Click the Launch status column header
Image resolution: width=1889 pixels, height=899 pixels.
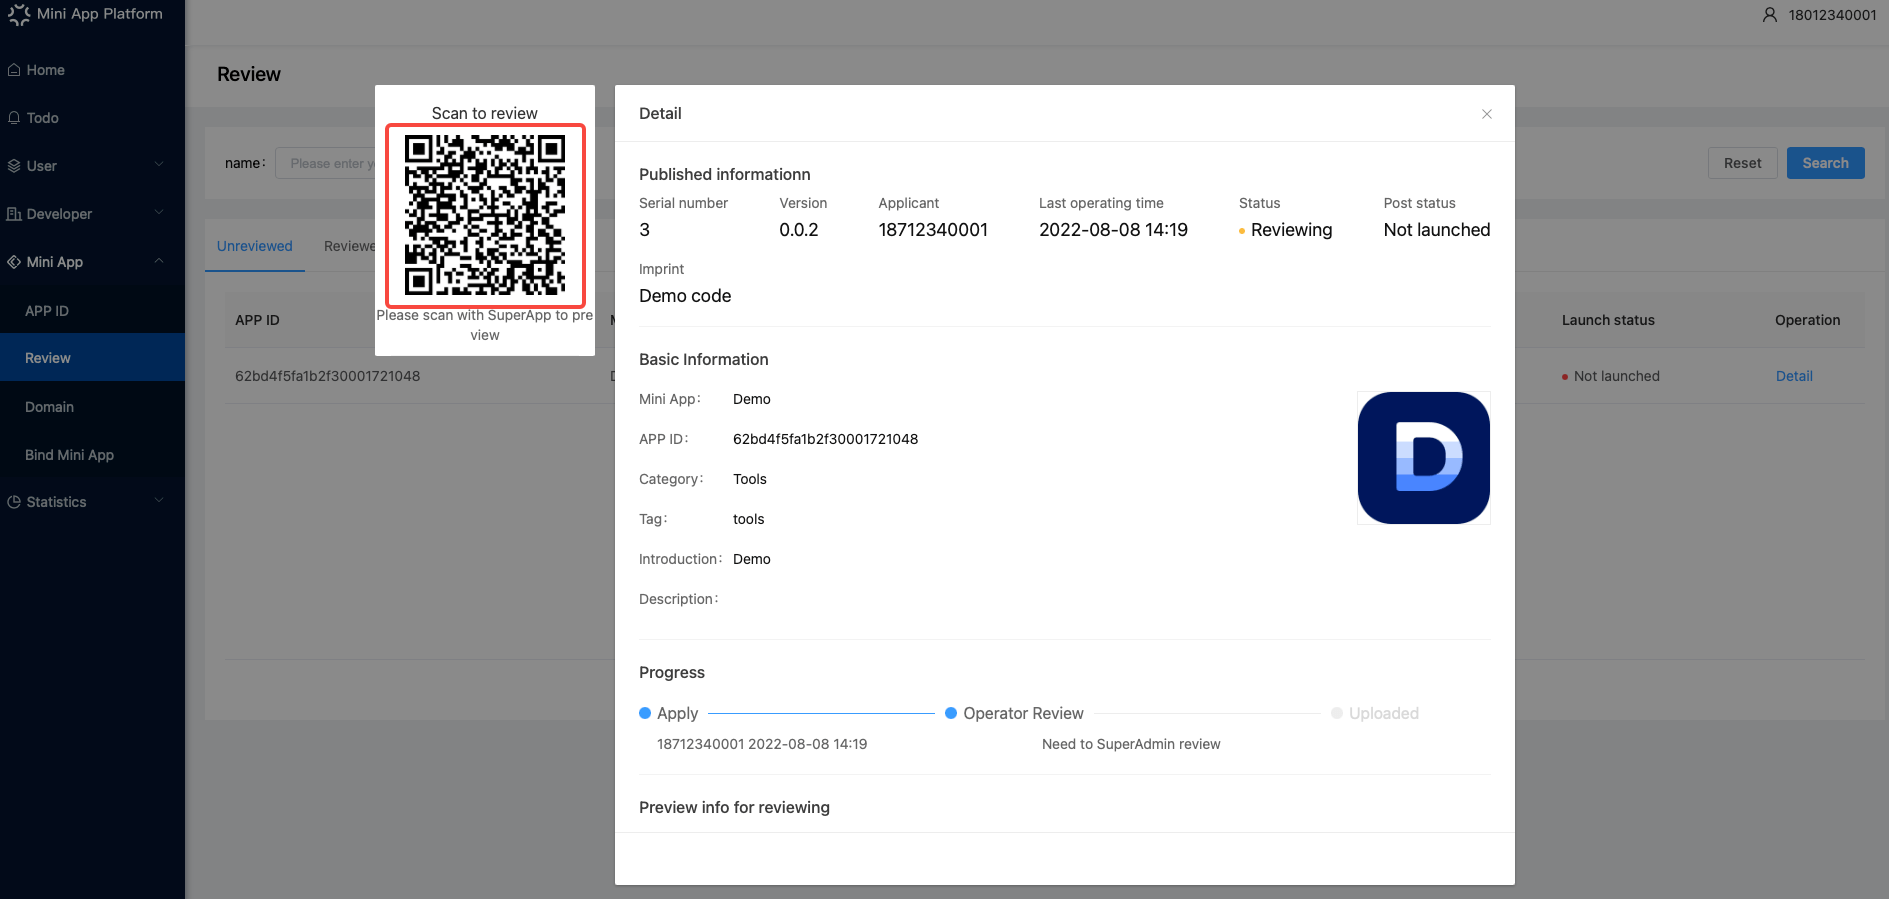(x=1608, y=320)
